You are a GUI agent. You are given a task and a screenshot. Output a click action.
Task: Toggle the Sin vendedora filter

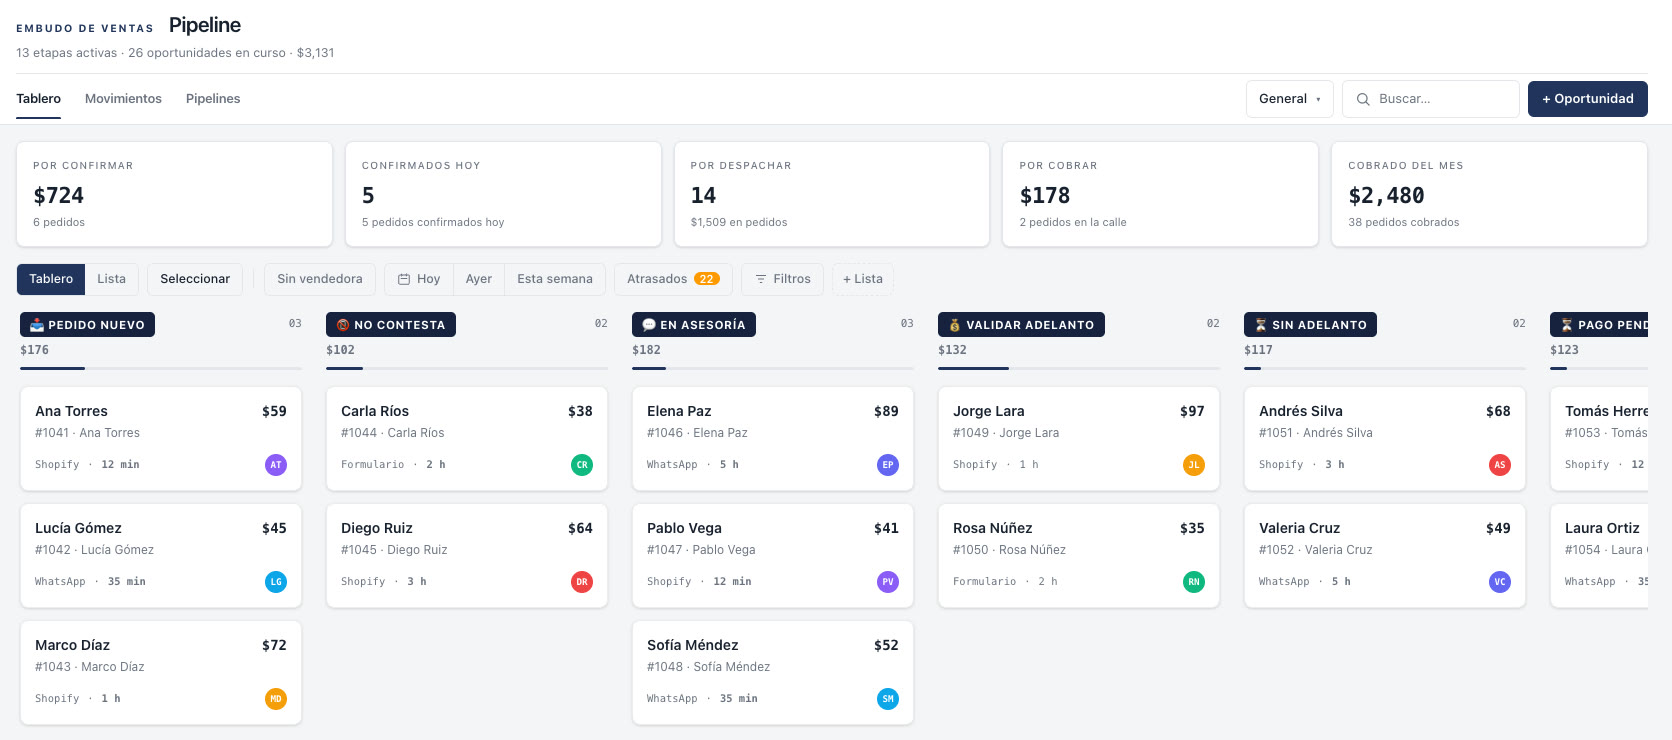[320, 279]
